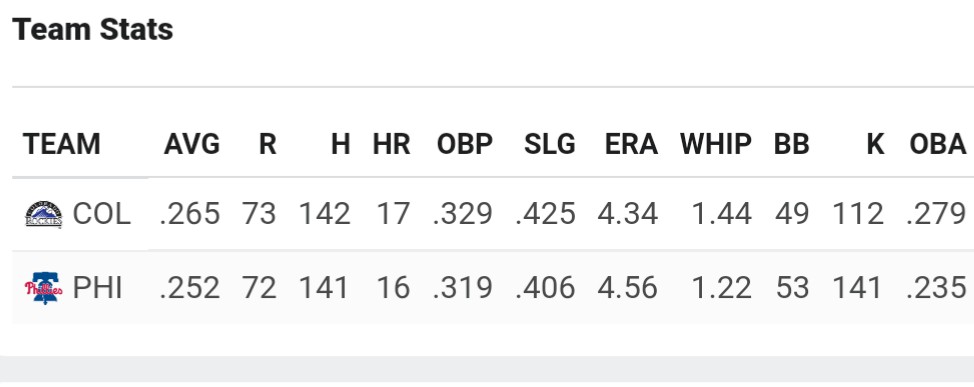Click the Colorado Rockies team logo
Screen dimensions: 974x387
[x=43, y=214]
